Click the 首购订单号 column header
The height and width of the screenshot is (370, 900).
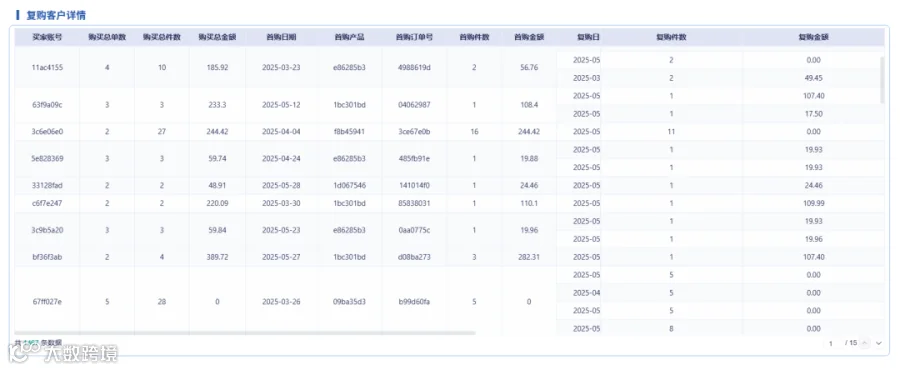coord(414,37)
